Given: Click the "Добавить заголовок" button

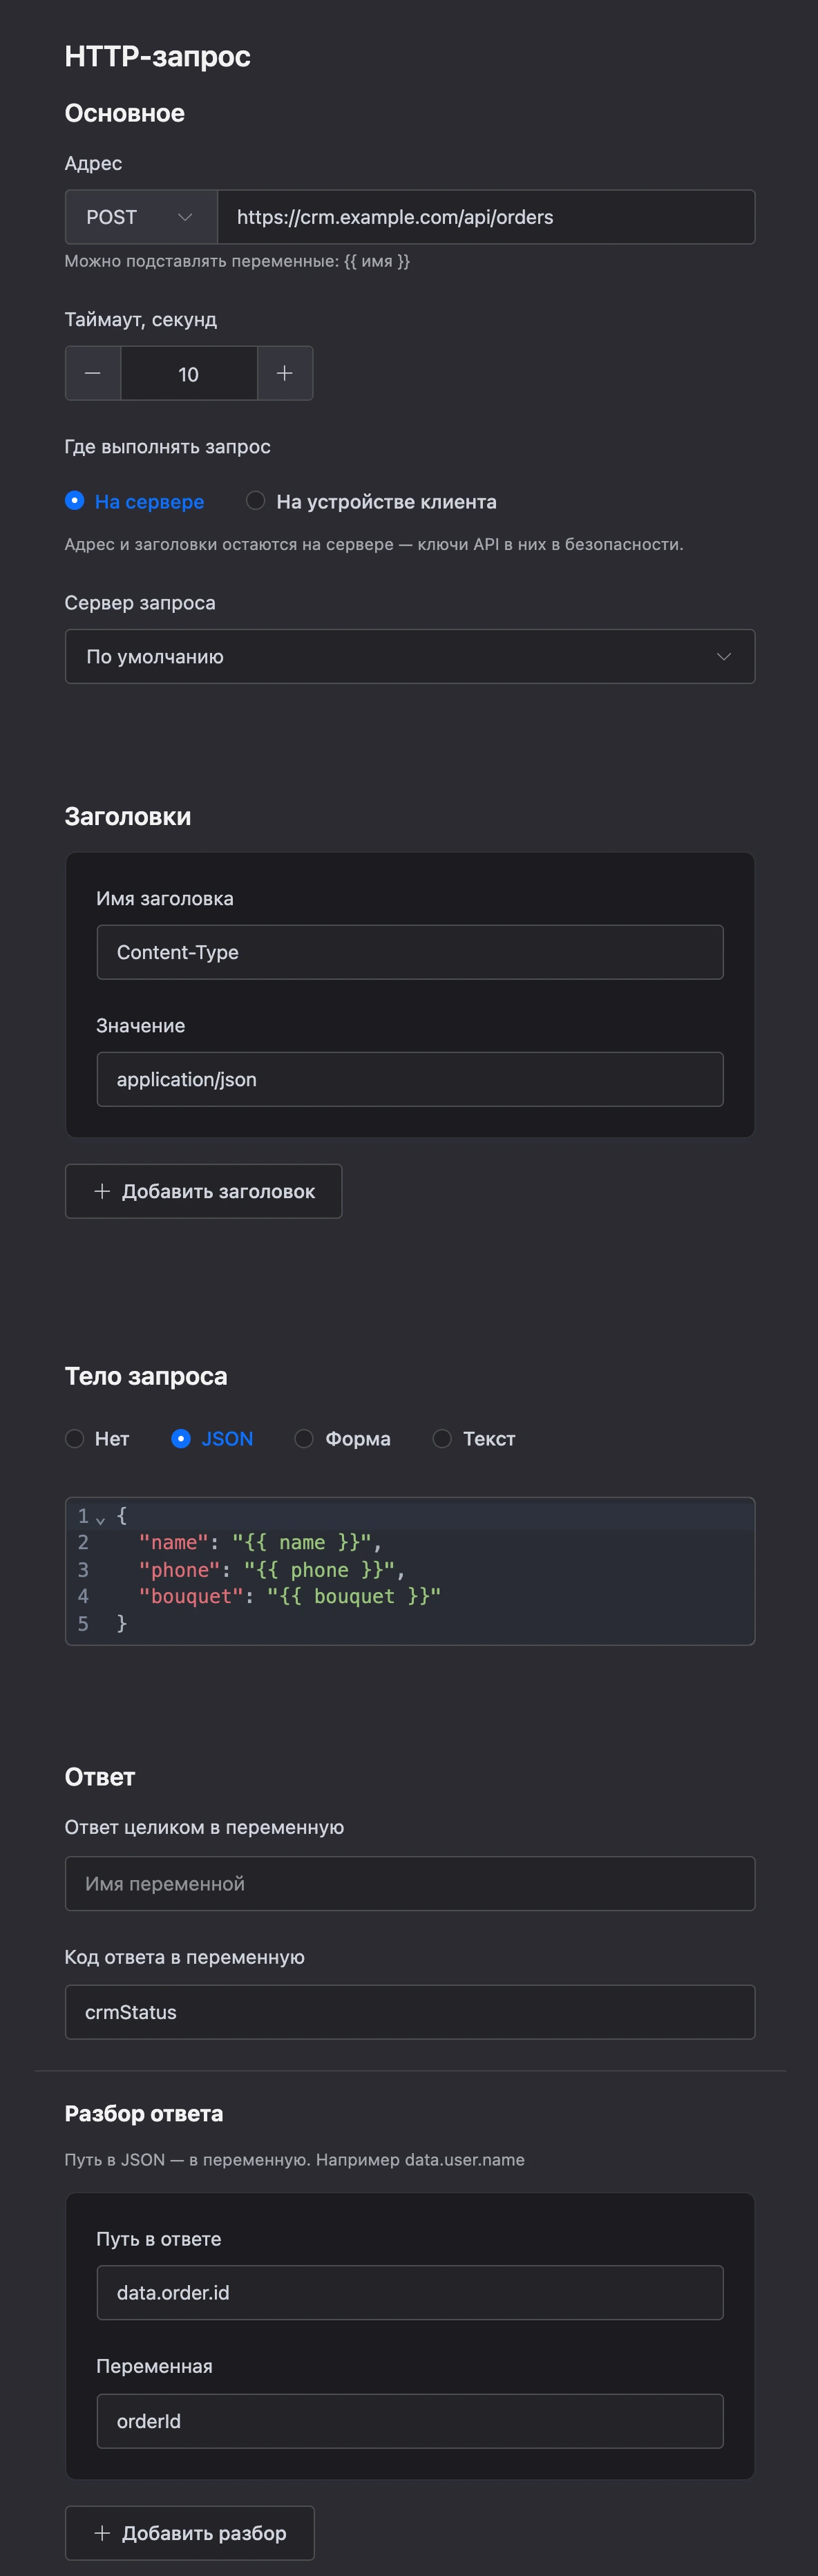Looking at the screenshot, I should [x=204, y=1191].
